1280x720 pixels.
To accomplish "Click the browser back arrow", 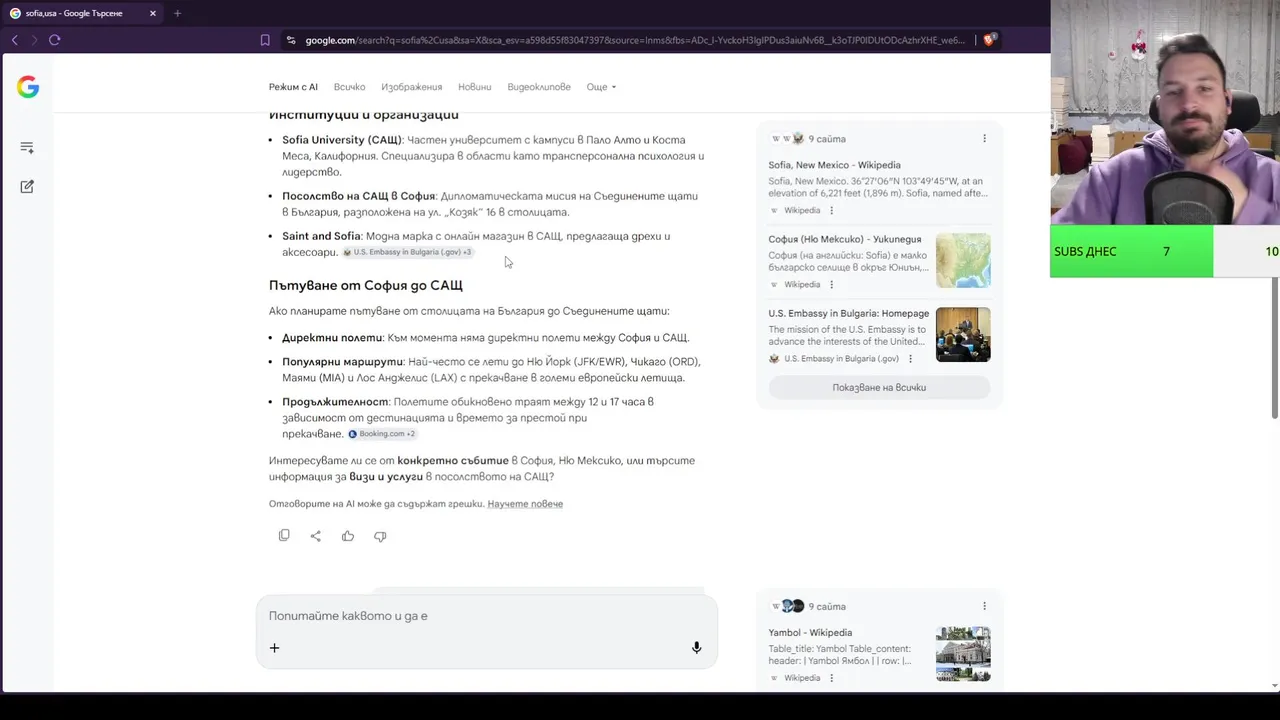I will [x=14, y=40].
